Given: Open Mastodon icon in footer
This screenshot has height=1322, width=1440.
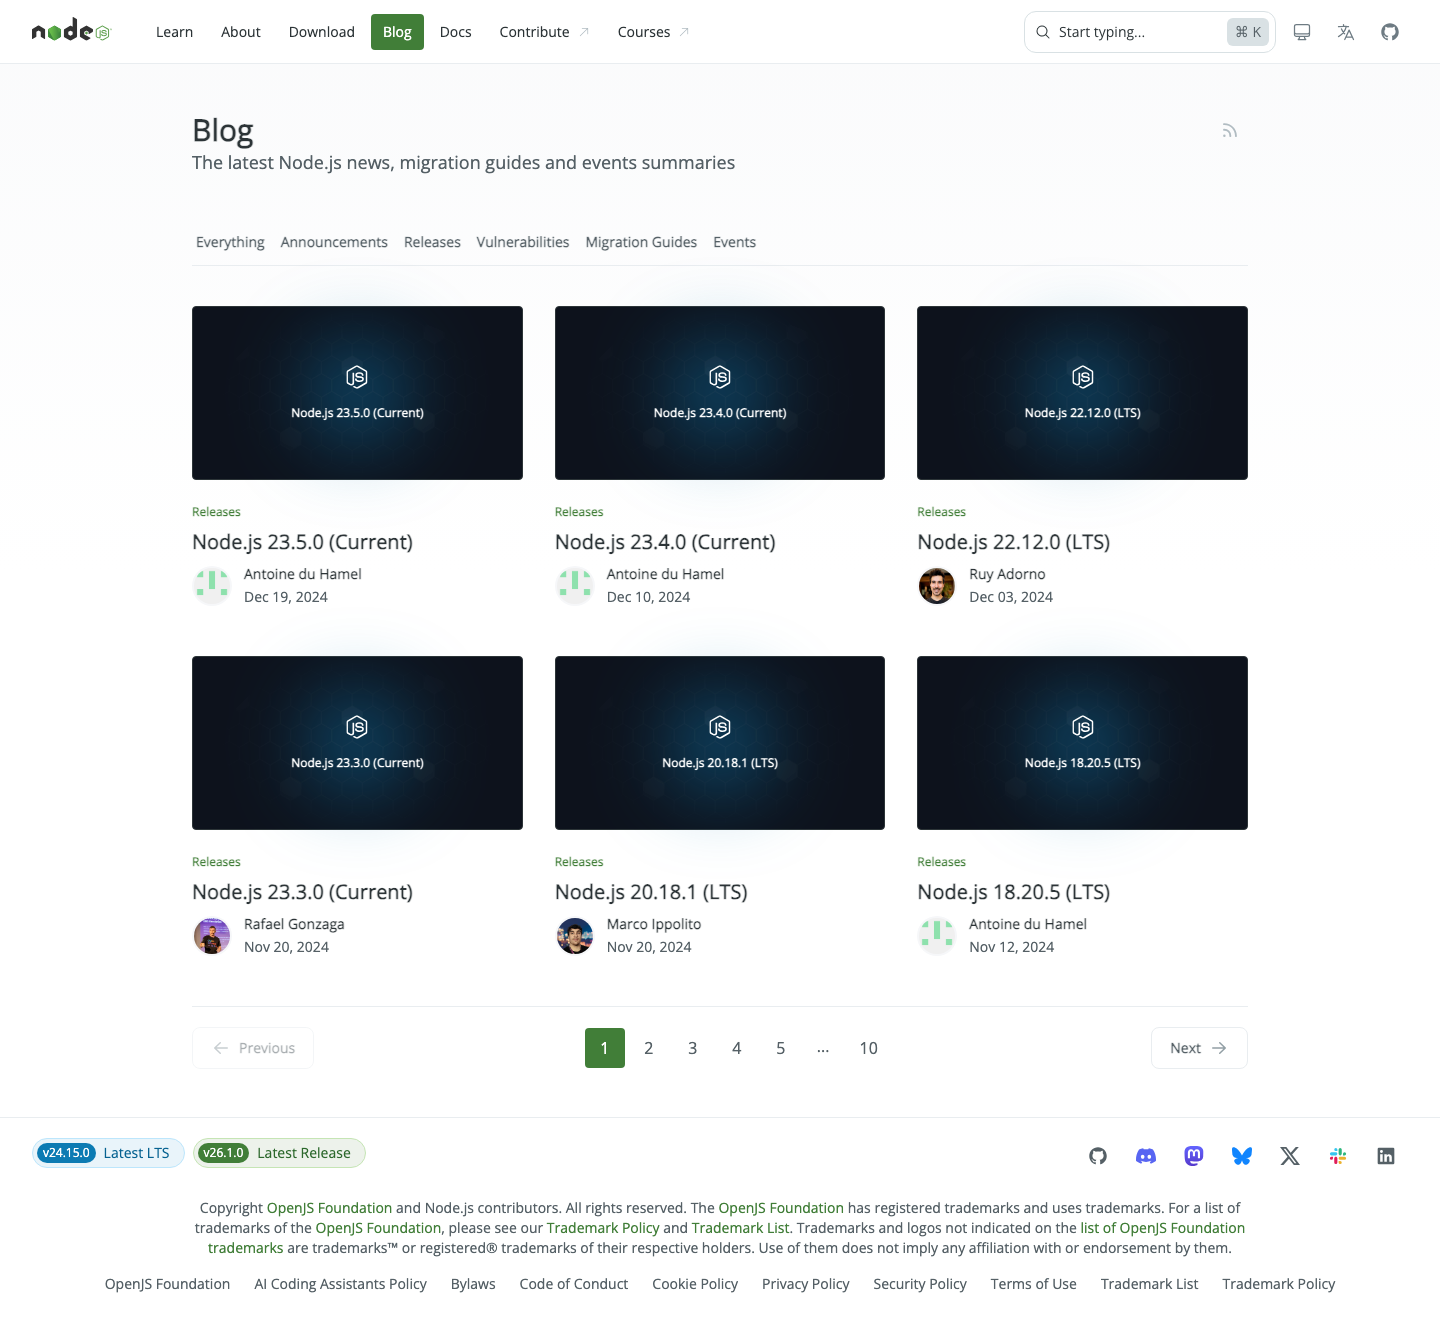Looking at the screenshot, I should (1194, 1156).
